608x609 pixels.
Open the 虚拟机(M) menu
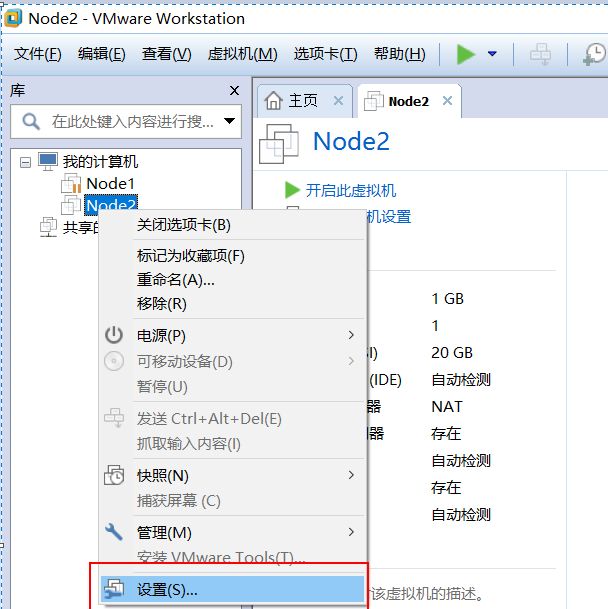(x=242, y=54)
